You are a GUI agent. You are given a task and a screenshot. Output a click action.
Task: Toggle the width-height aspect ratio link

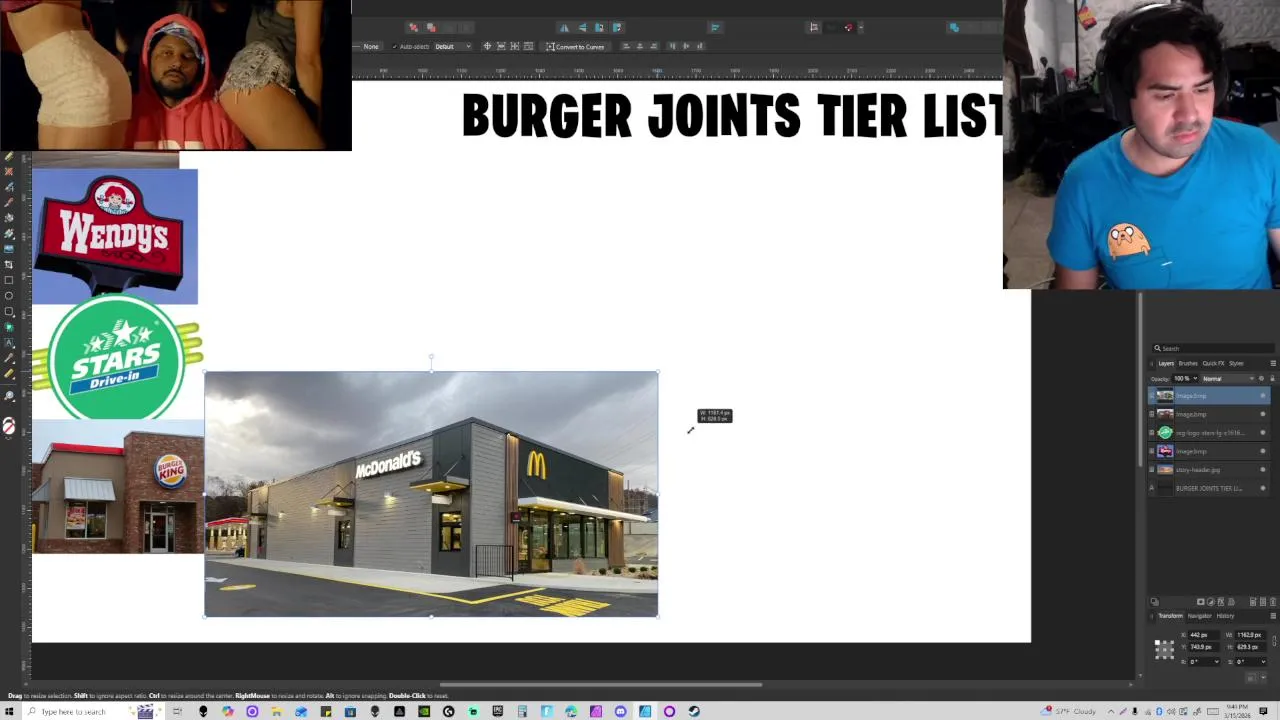pyautogui.click(x=1274, y=641)
